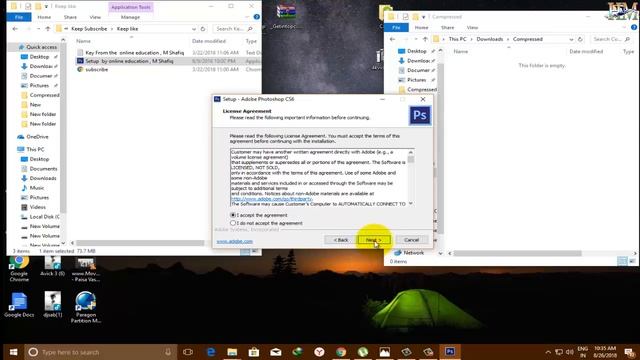Click the 'Type here to search' box
640x360 pixels.
coord(101,352)
